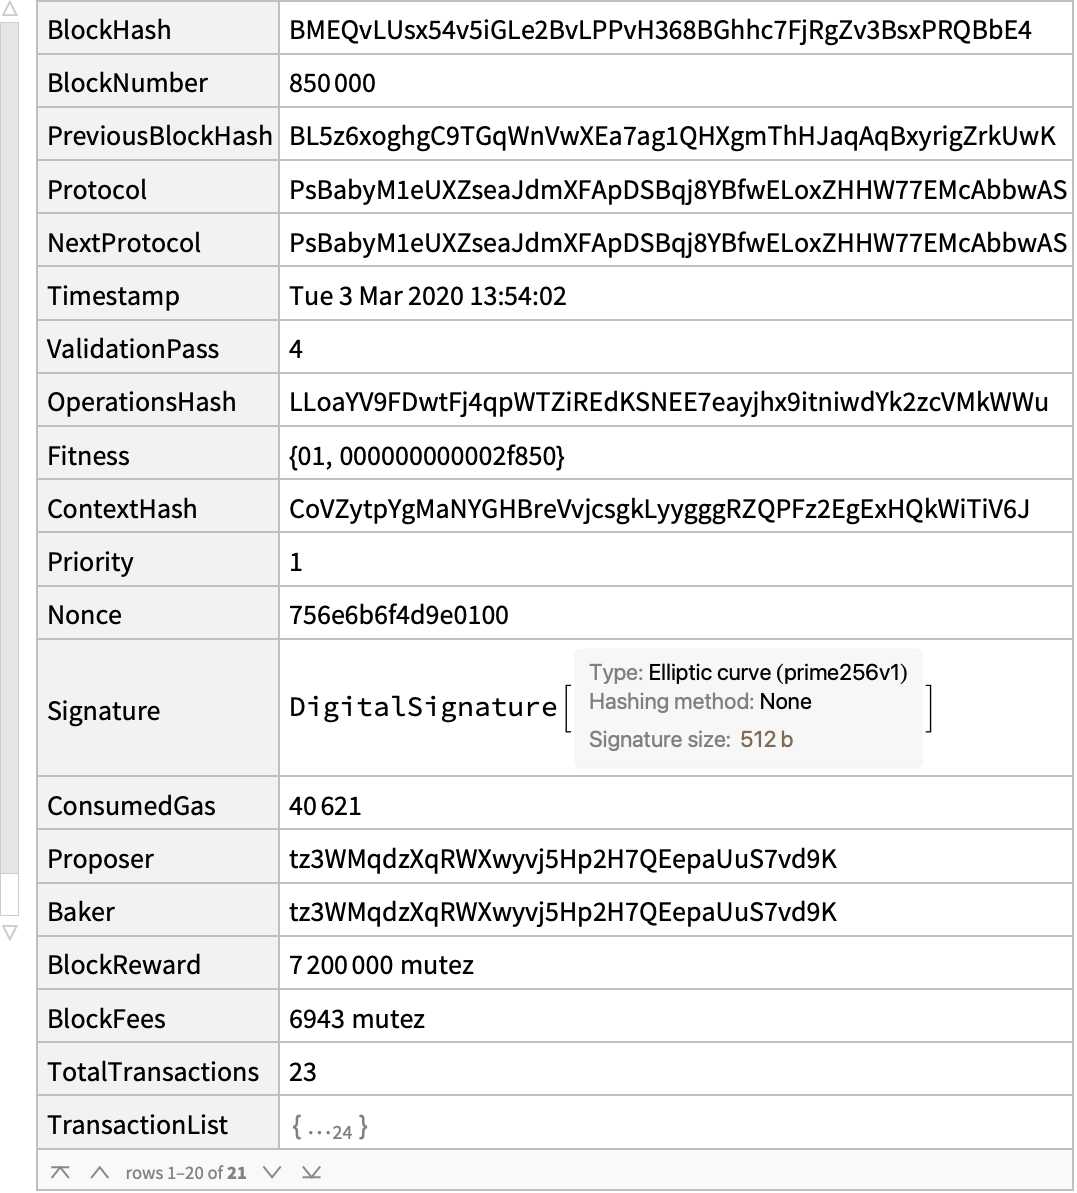This screenshot has height=1193, width=1077.
Task: Go down one row with the down chevron
Action: (x=272, y=1172)
